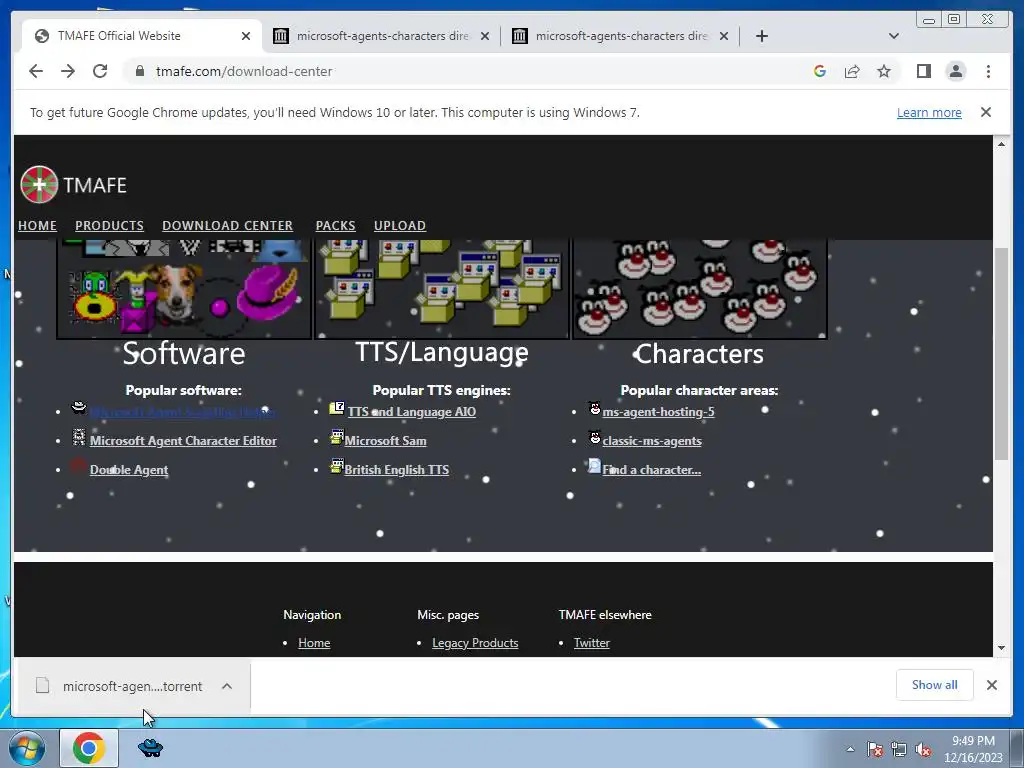Open TTS and Language AIO link
The width and height of the screenshot is (1024, 768).
(x=411, y=412)
